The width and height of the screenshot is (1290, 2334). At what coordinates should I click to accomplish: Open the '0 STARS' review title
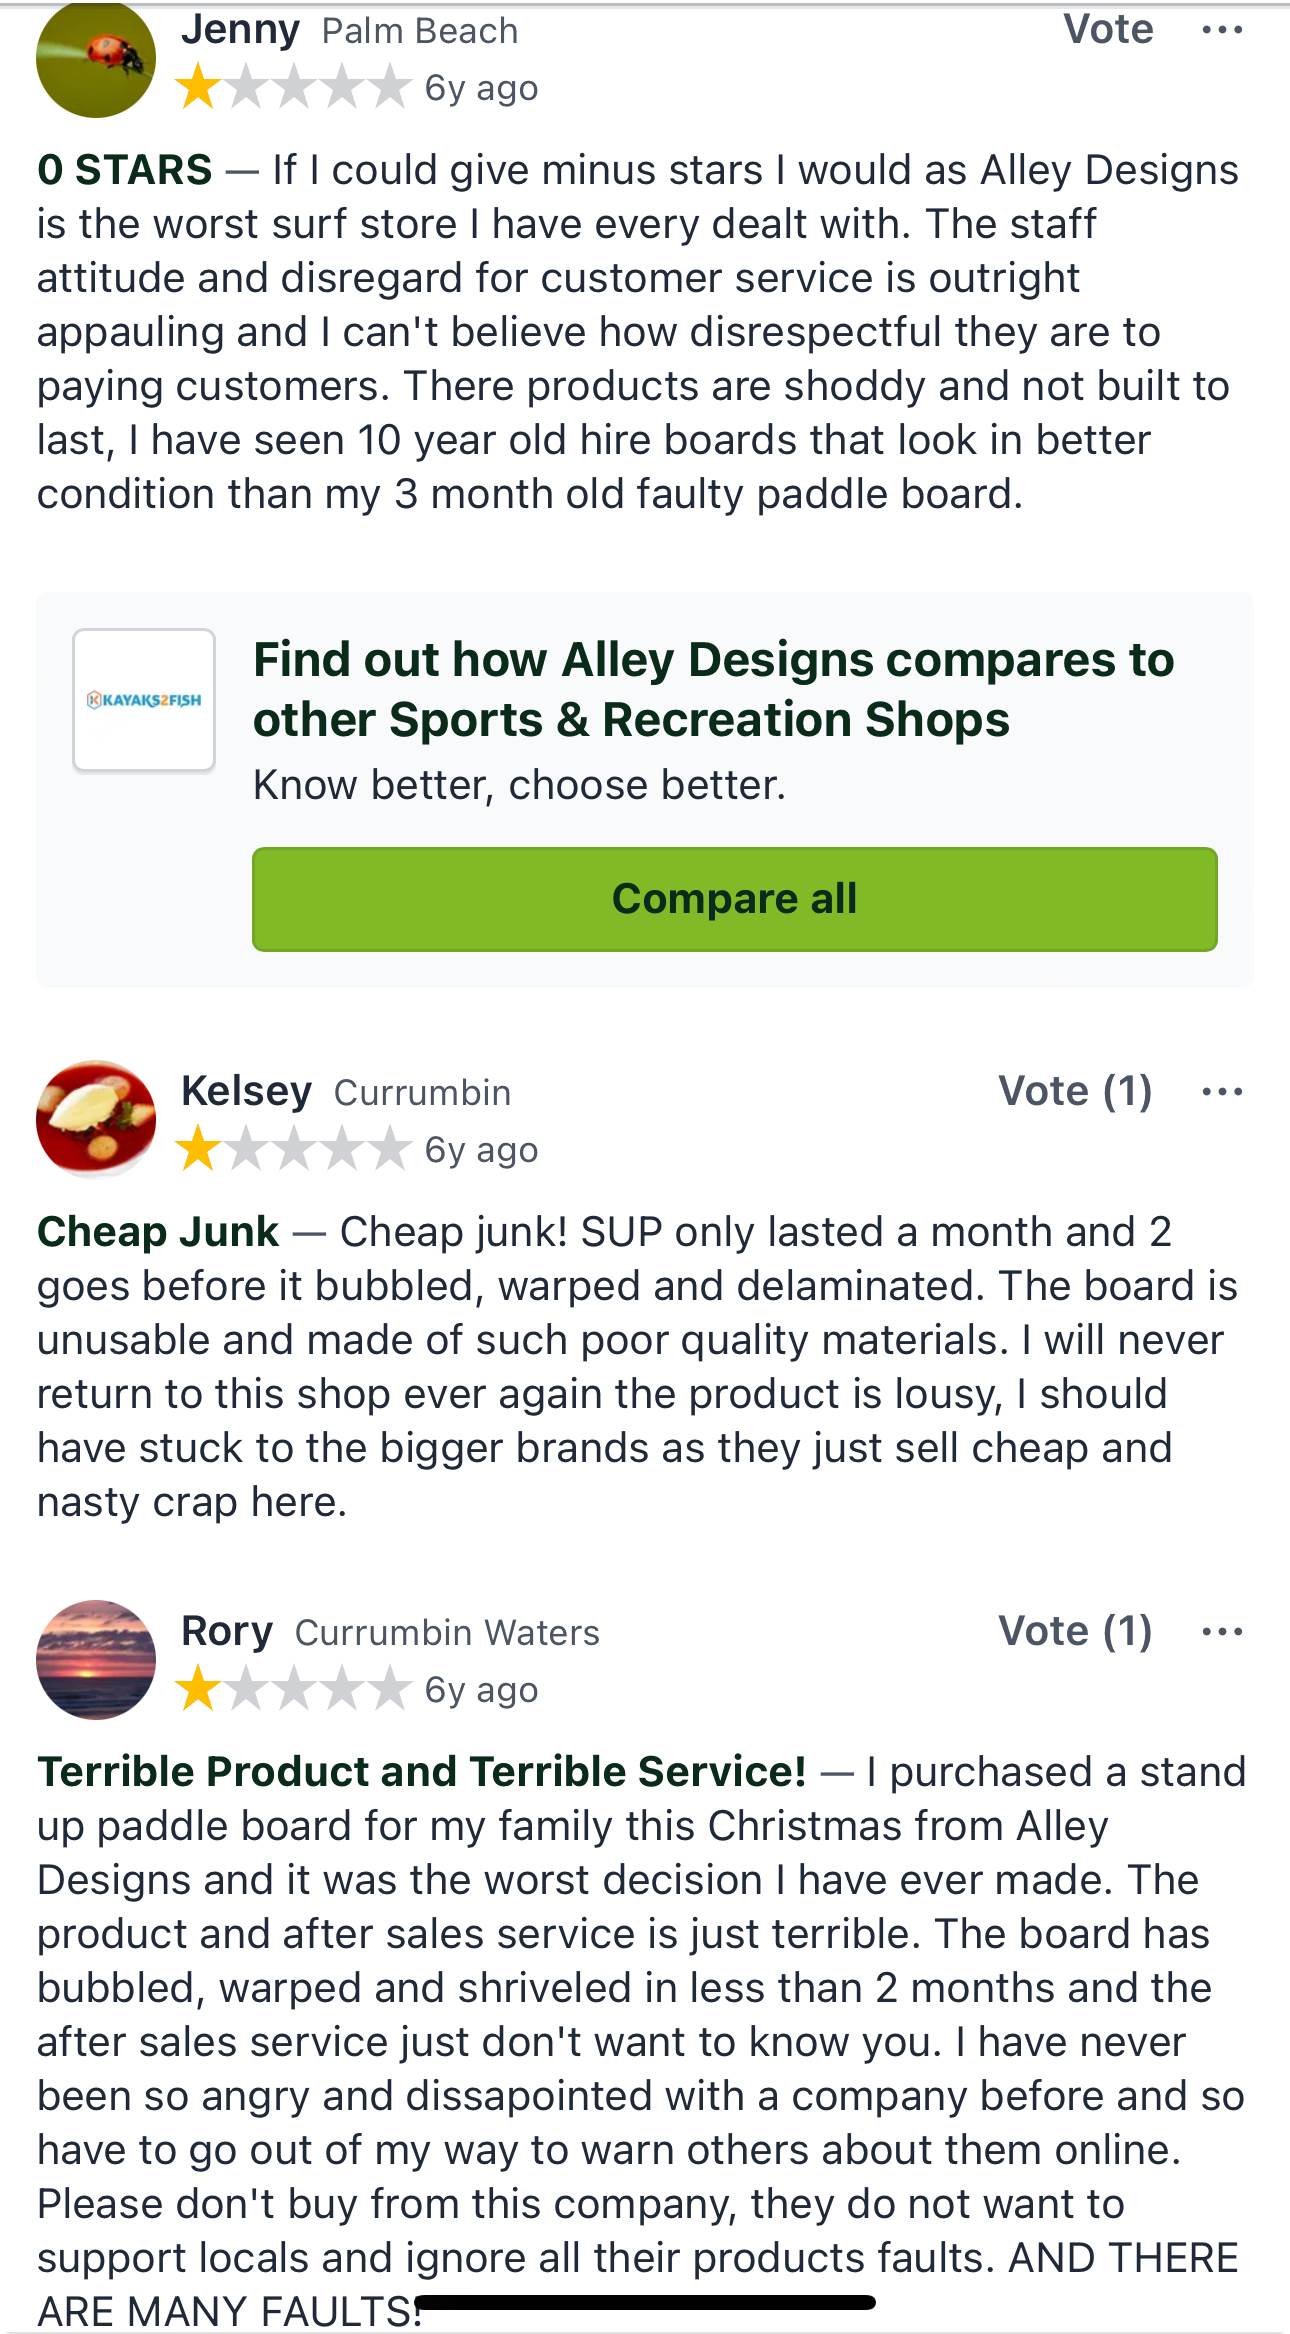(125, 170)
